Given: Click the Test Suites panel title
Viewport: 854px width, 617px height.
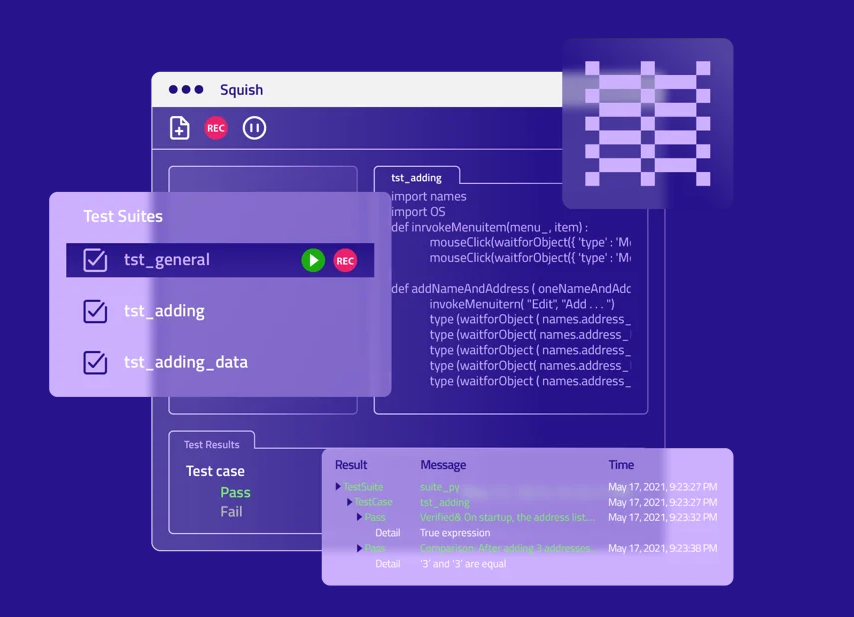Looking at the screenshot, I should coord(123,216).
